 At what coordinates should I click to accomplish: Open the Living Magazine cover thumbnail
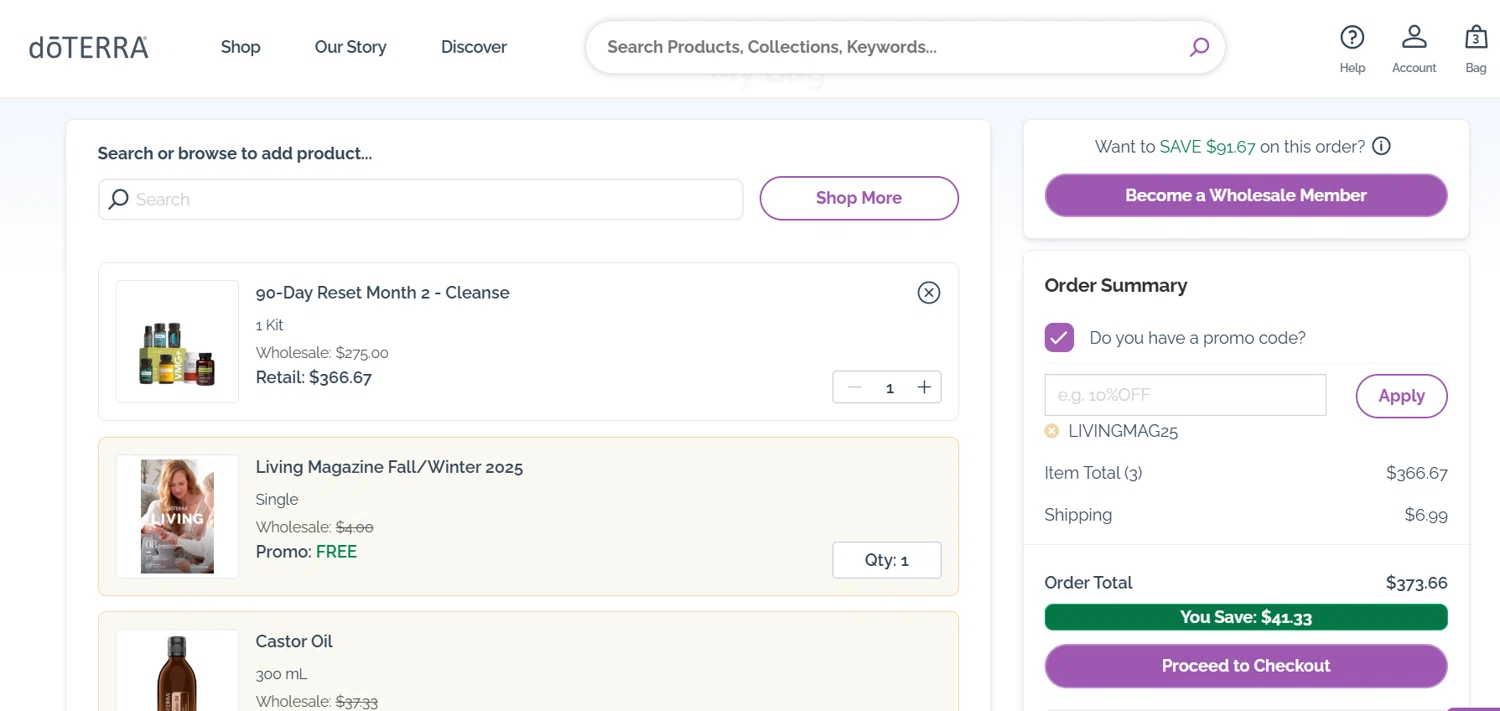tap(177, 516)
